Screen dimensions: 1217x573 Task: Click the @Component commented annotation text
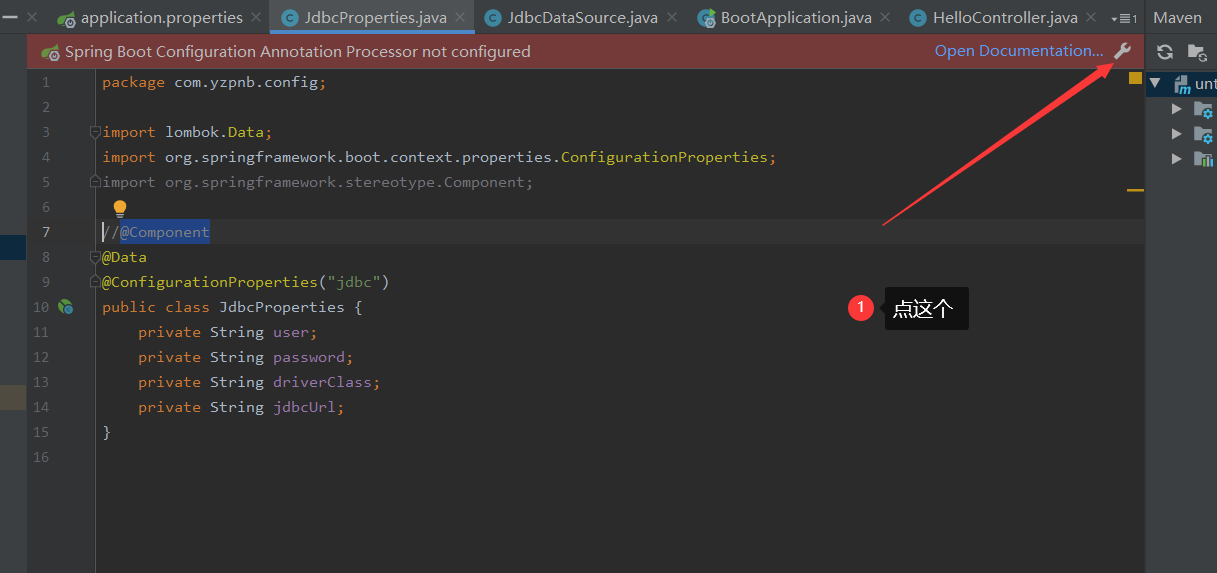(x=164, y=232)
